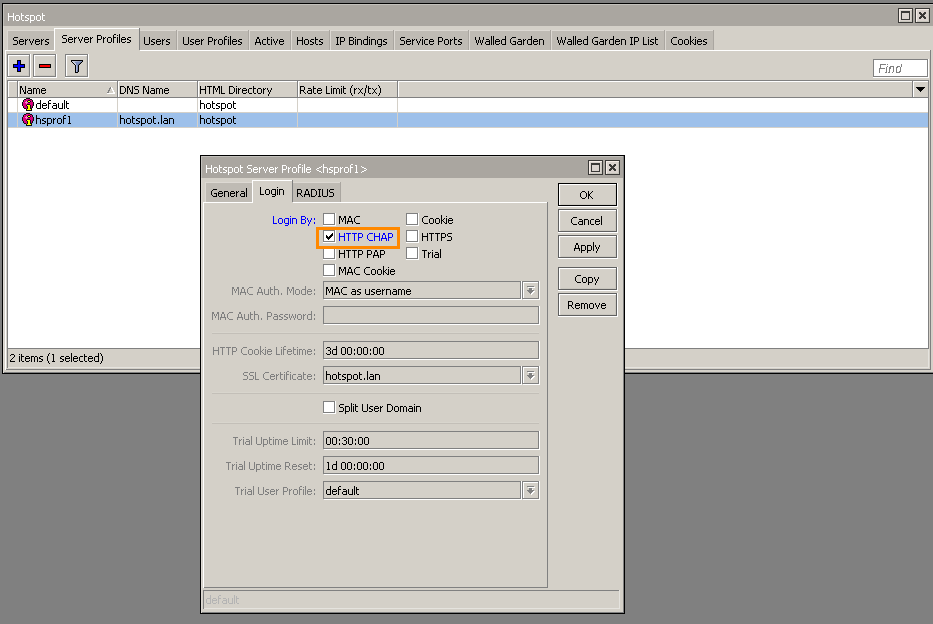
Task: Expand the Trial User Profile dropdown
Action: (x=530, y=491)
